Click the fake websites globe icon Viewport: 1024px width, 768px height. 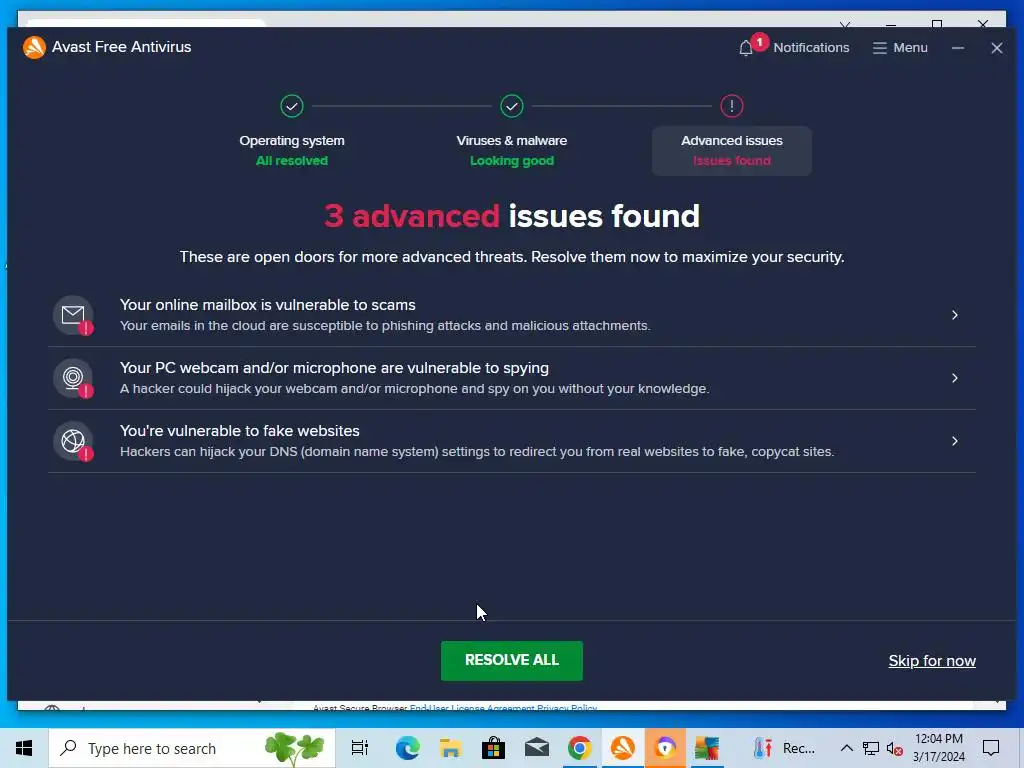pyautogui.click(x=73, y=441)
